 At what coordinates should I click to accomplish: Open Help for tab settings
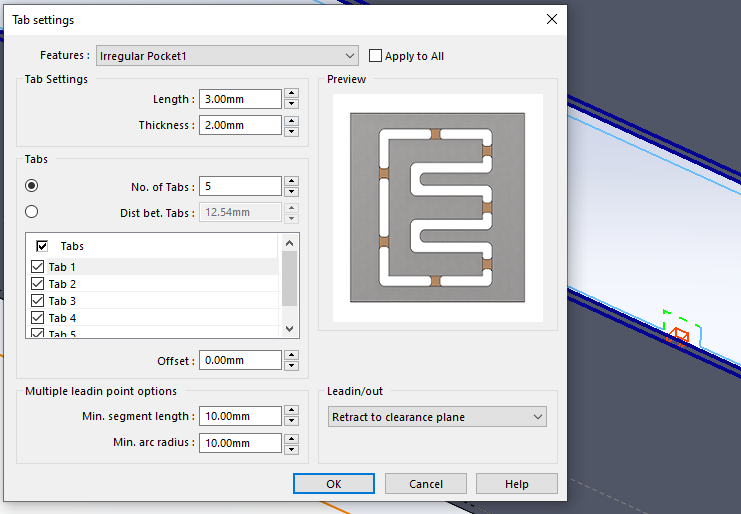click(516, 484)
